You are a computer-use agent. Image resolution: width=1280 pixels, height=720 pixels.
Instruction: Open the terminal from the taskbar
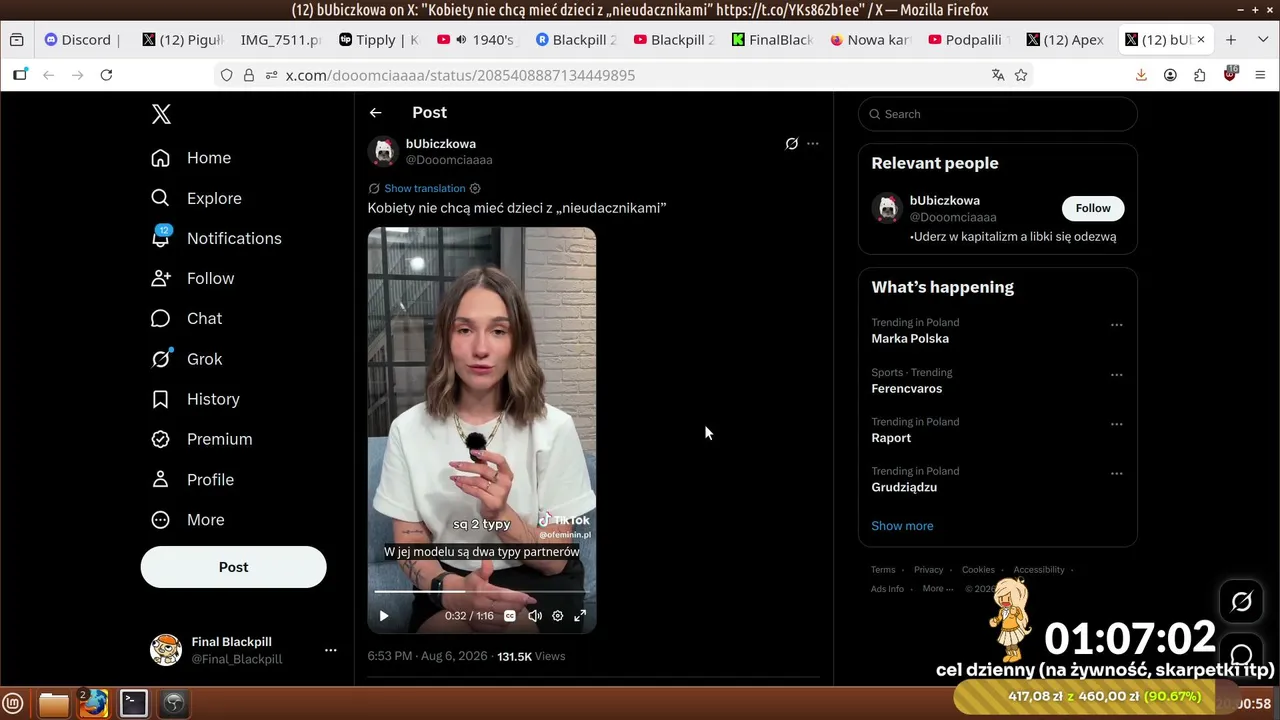tap(134, 703)
